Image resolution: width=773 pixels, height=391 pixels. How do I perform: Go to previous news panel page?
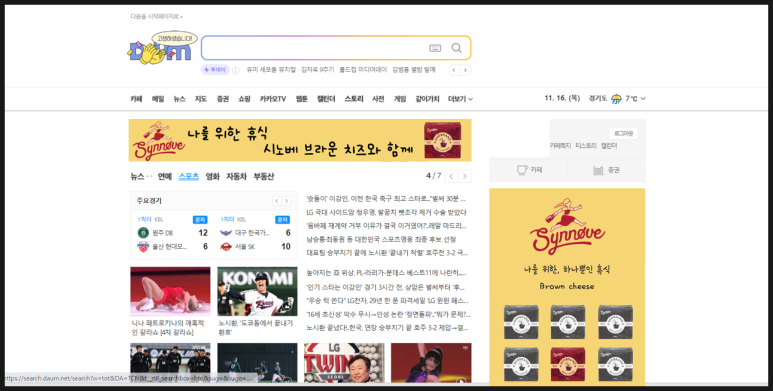tap(451, 176)
